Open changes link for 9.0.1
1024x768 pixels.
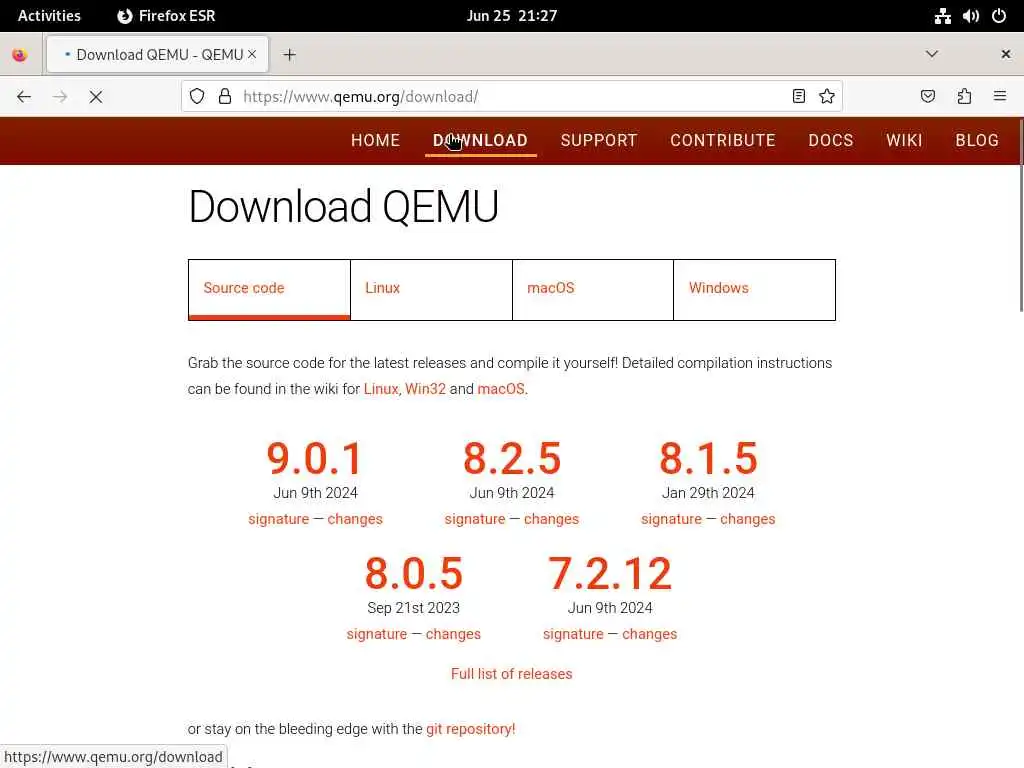(x=355, y=519)
